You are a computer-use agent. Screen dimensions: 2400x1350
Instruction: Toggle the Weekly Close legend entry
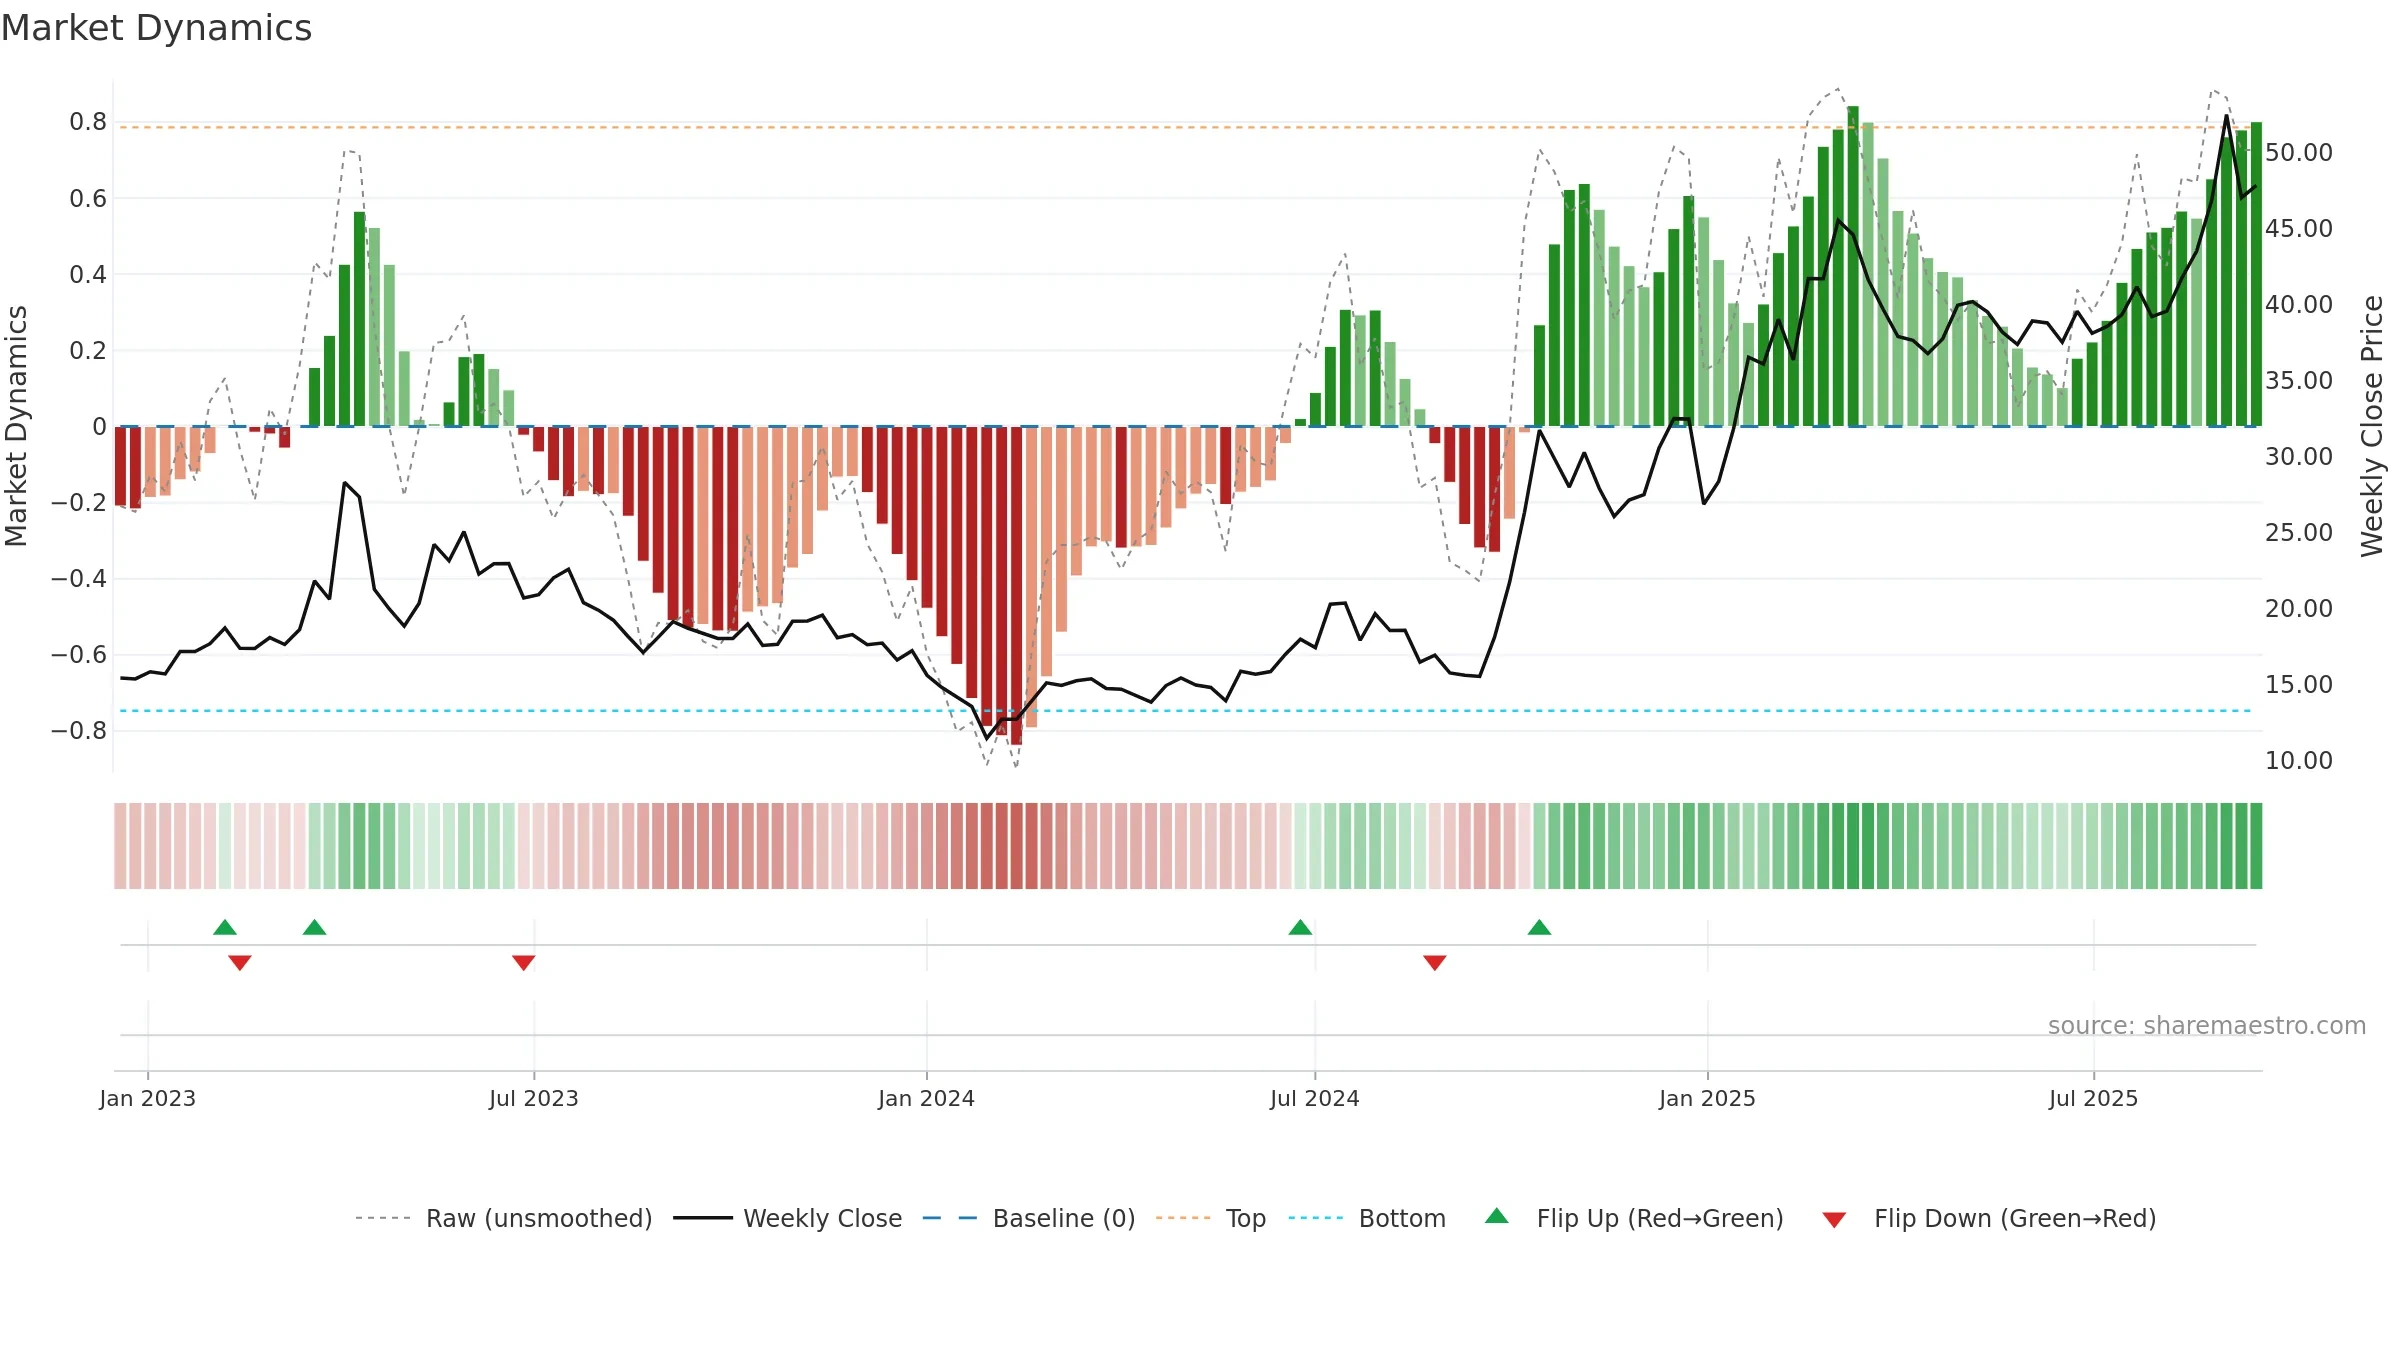[787, 1218]
